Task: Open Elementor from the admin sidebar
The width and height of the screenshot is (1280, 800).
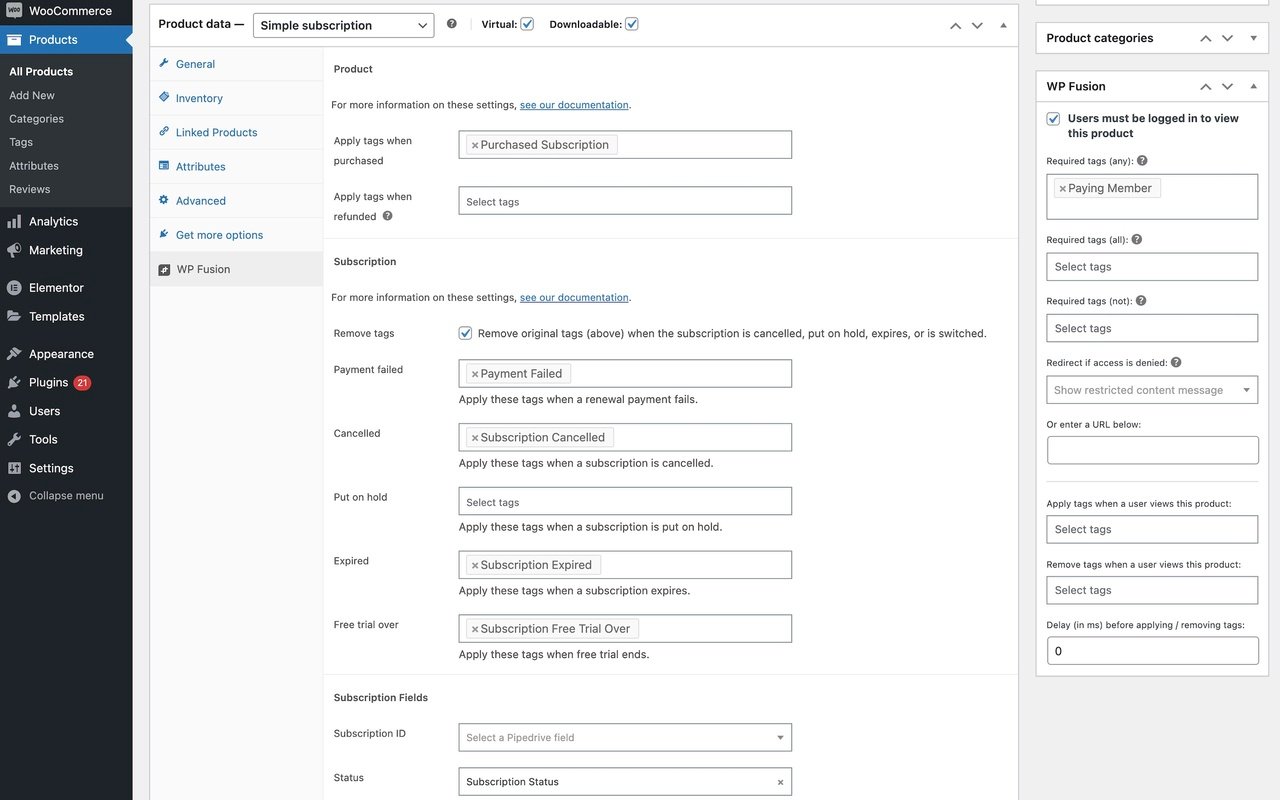Action: pos(54,286)
